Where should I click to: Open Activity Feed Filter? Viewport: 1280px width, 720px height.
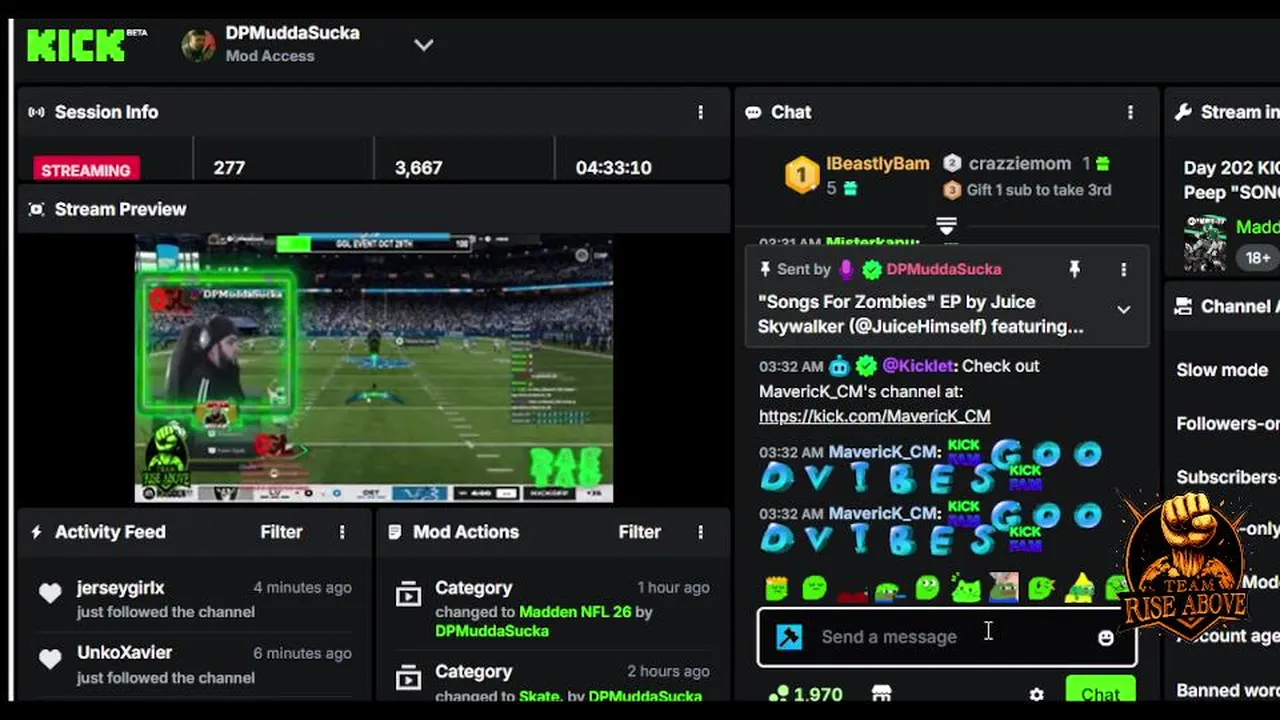coord(281,532)
